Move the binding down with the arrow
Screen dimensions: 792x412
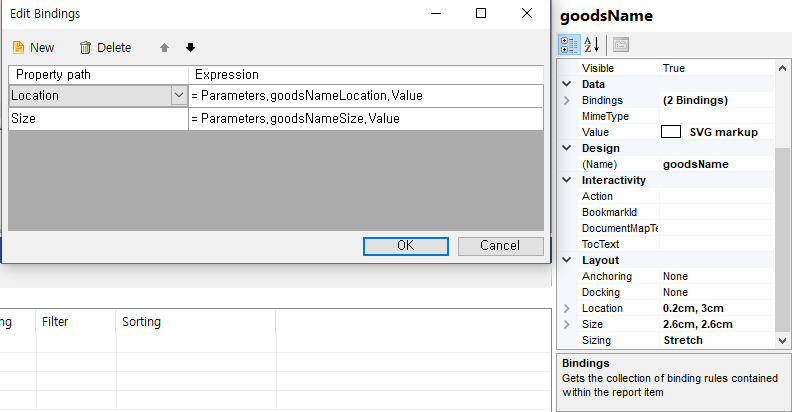(190, 47)
